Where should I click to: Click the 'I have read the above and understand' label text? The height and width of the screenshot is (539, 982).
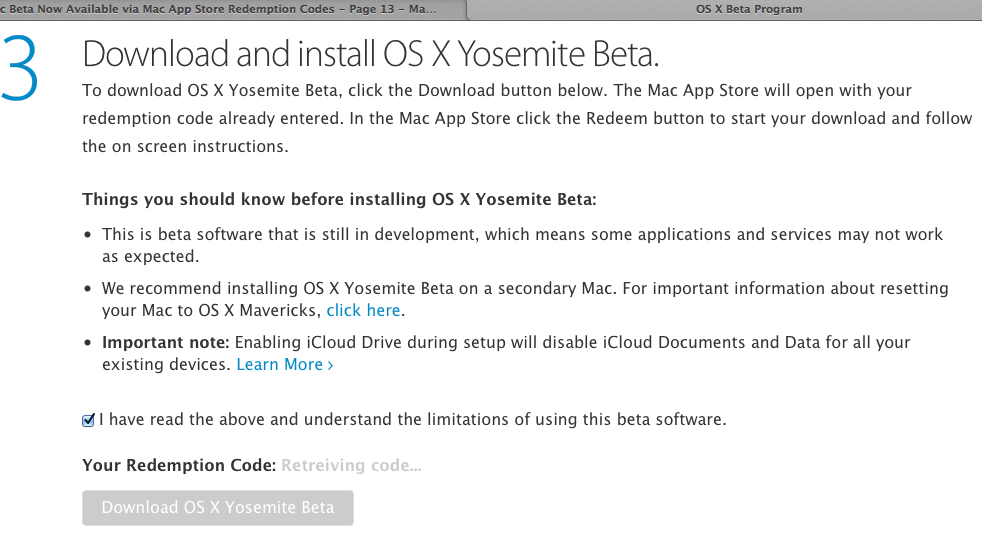(x=413, y=419)
